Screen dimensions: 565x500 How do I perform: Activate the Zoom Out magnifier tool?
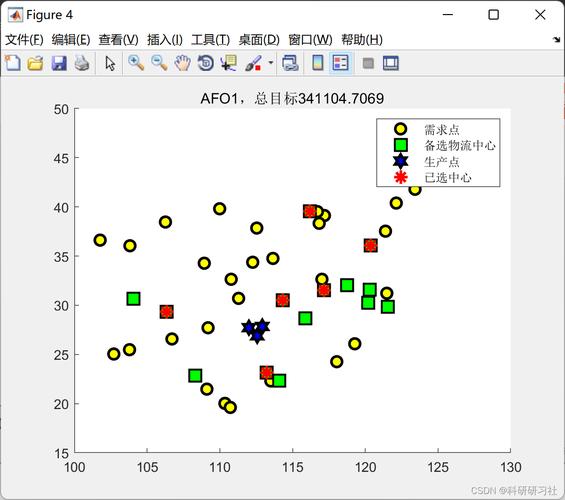tap(159, 63)
